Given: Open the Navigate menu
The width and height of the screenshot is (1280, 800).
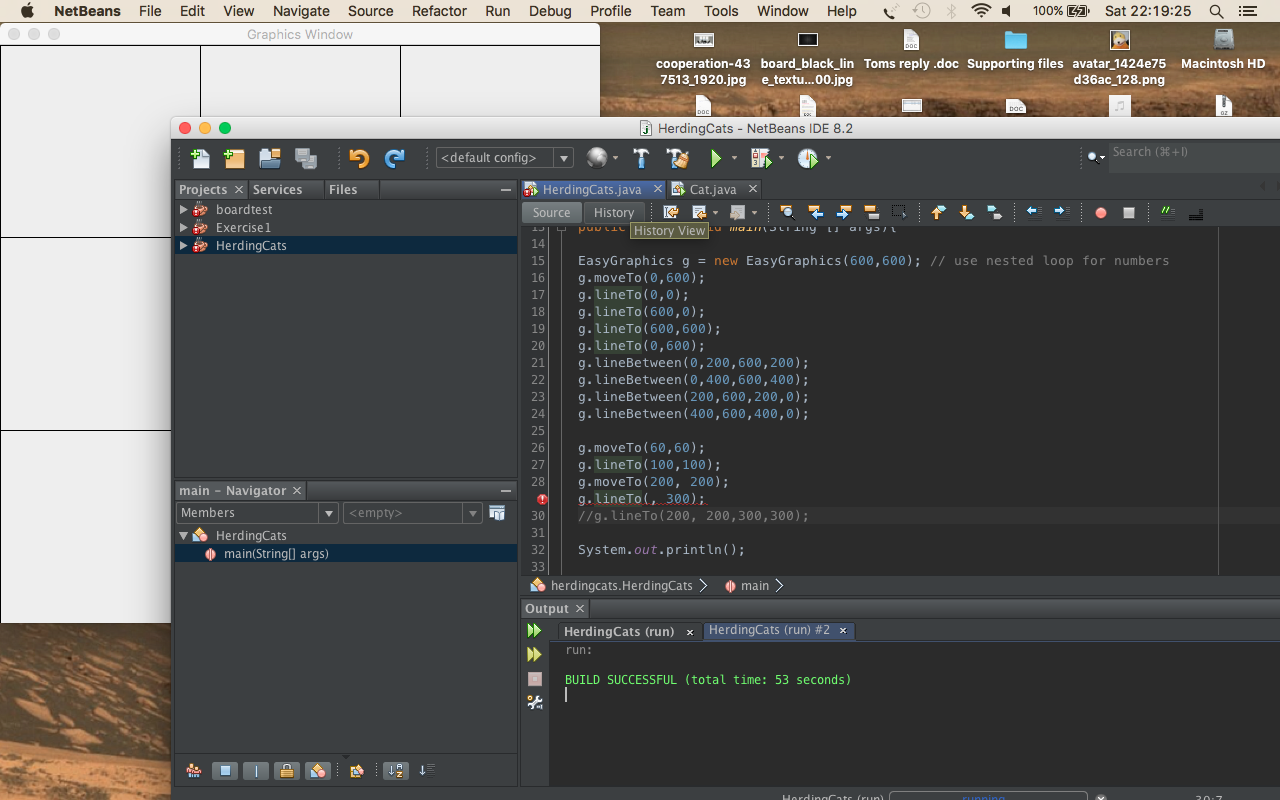Looking at the screenshot, I should coord(301,11).
